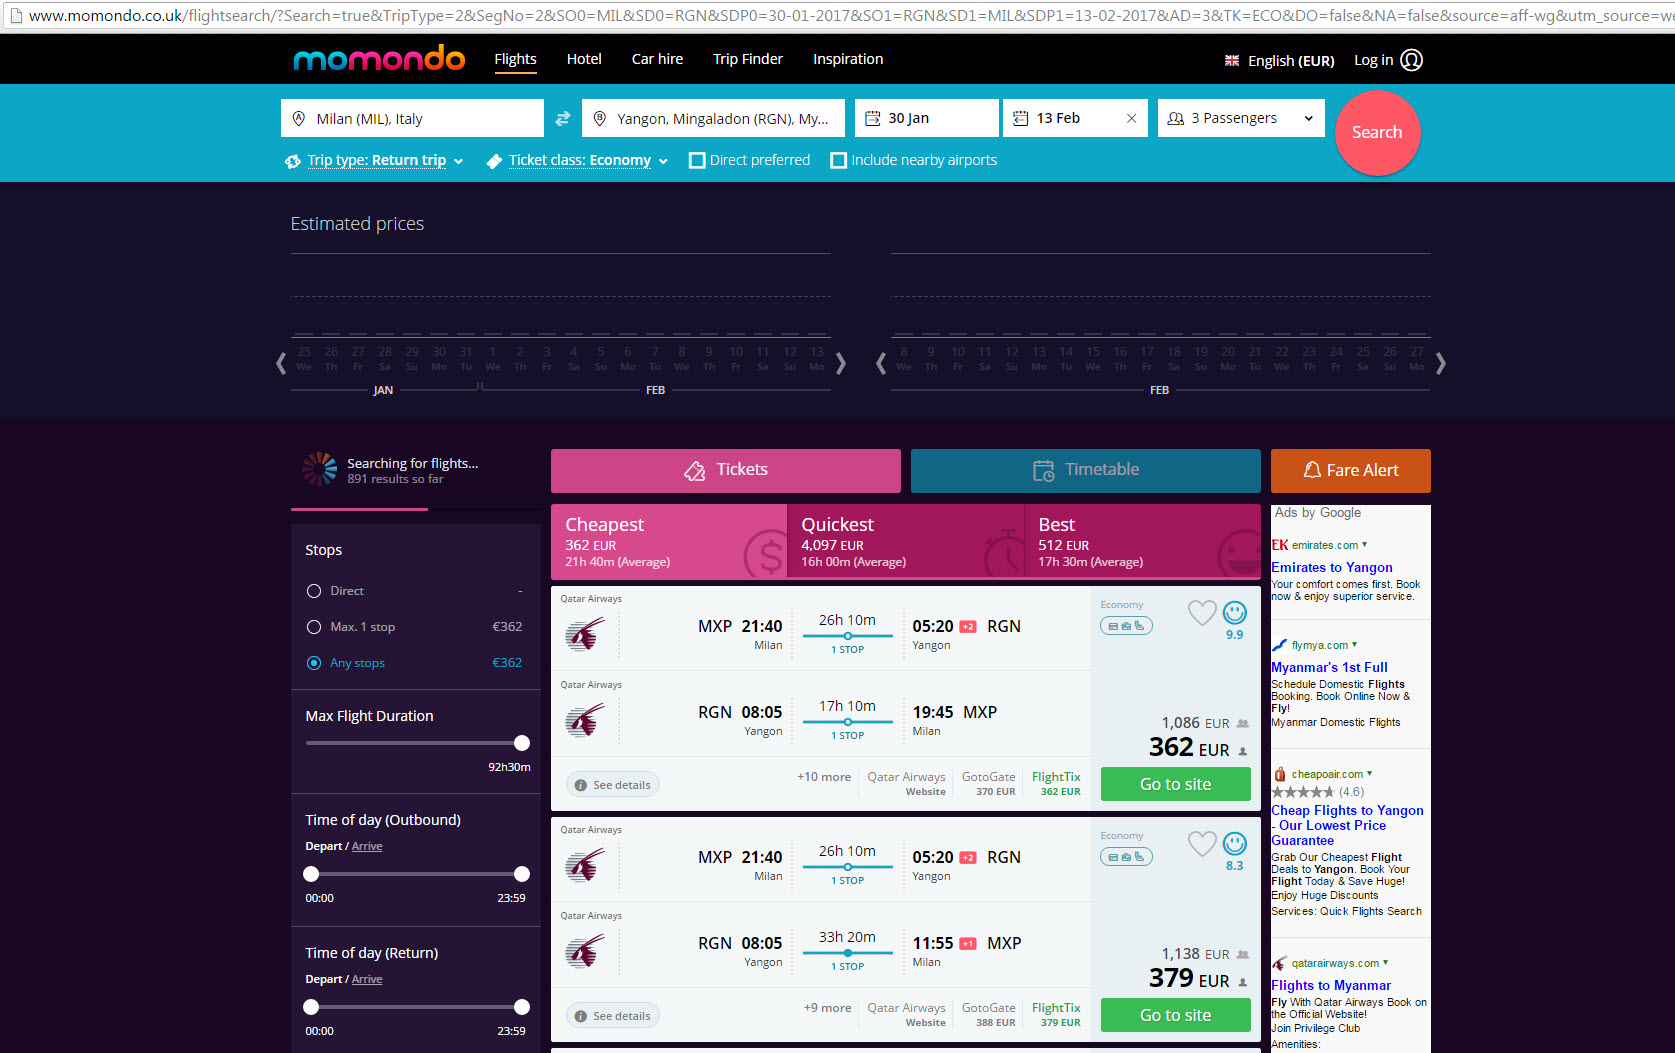Favorite the 362 EUR flight with heart
Image resolution: width=1675 pixels, height=1053 pixels.
(x=1202, y=612)
